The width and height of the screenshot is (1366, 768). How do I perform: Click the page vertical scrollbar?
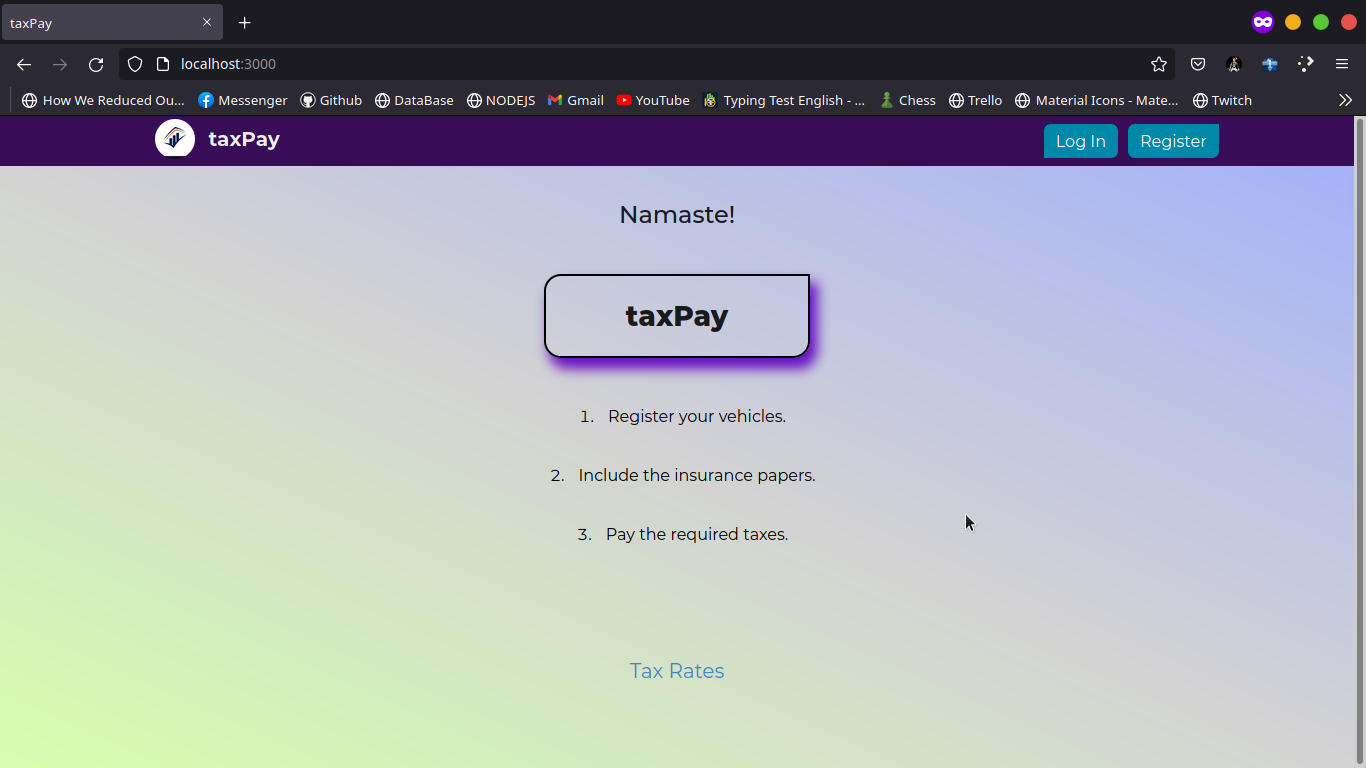click(1359, 440)
